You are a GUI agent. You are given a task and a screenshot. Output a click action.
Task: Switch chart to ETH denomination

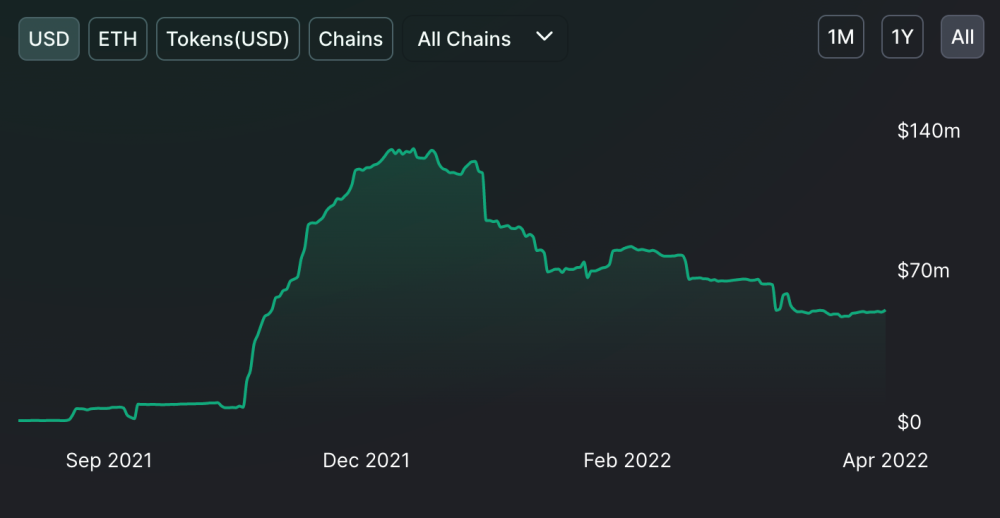pyautogui.click(x=118, y=39)
